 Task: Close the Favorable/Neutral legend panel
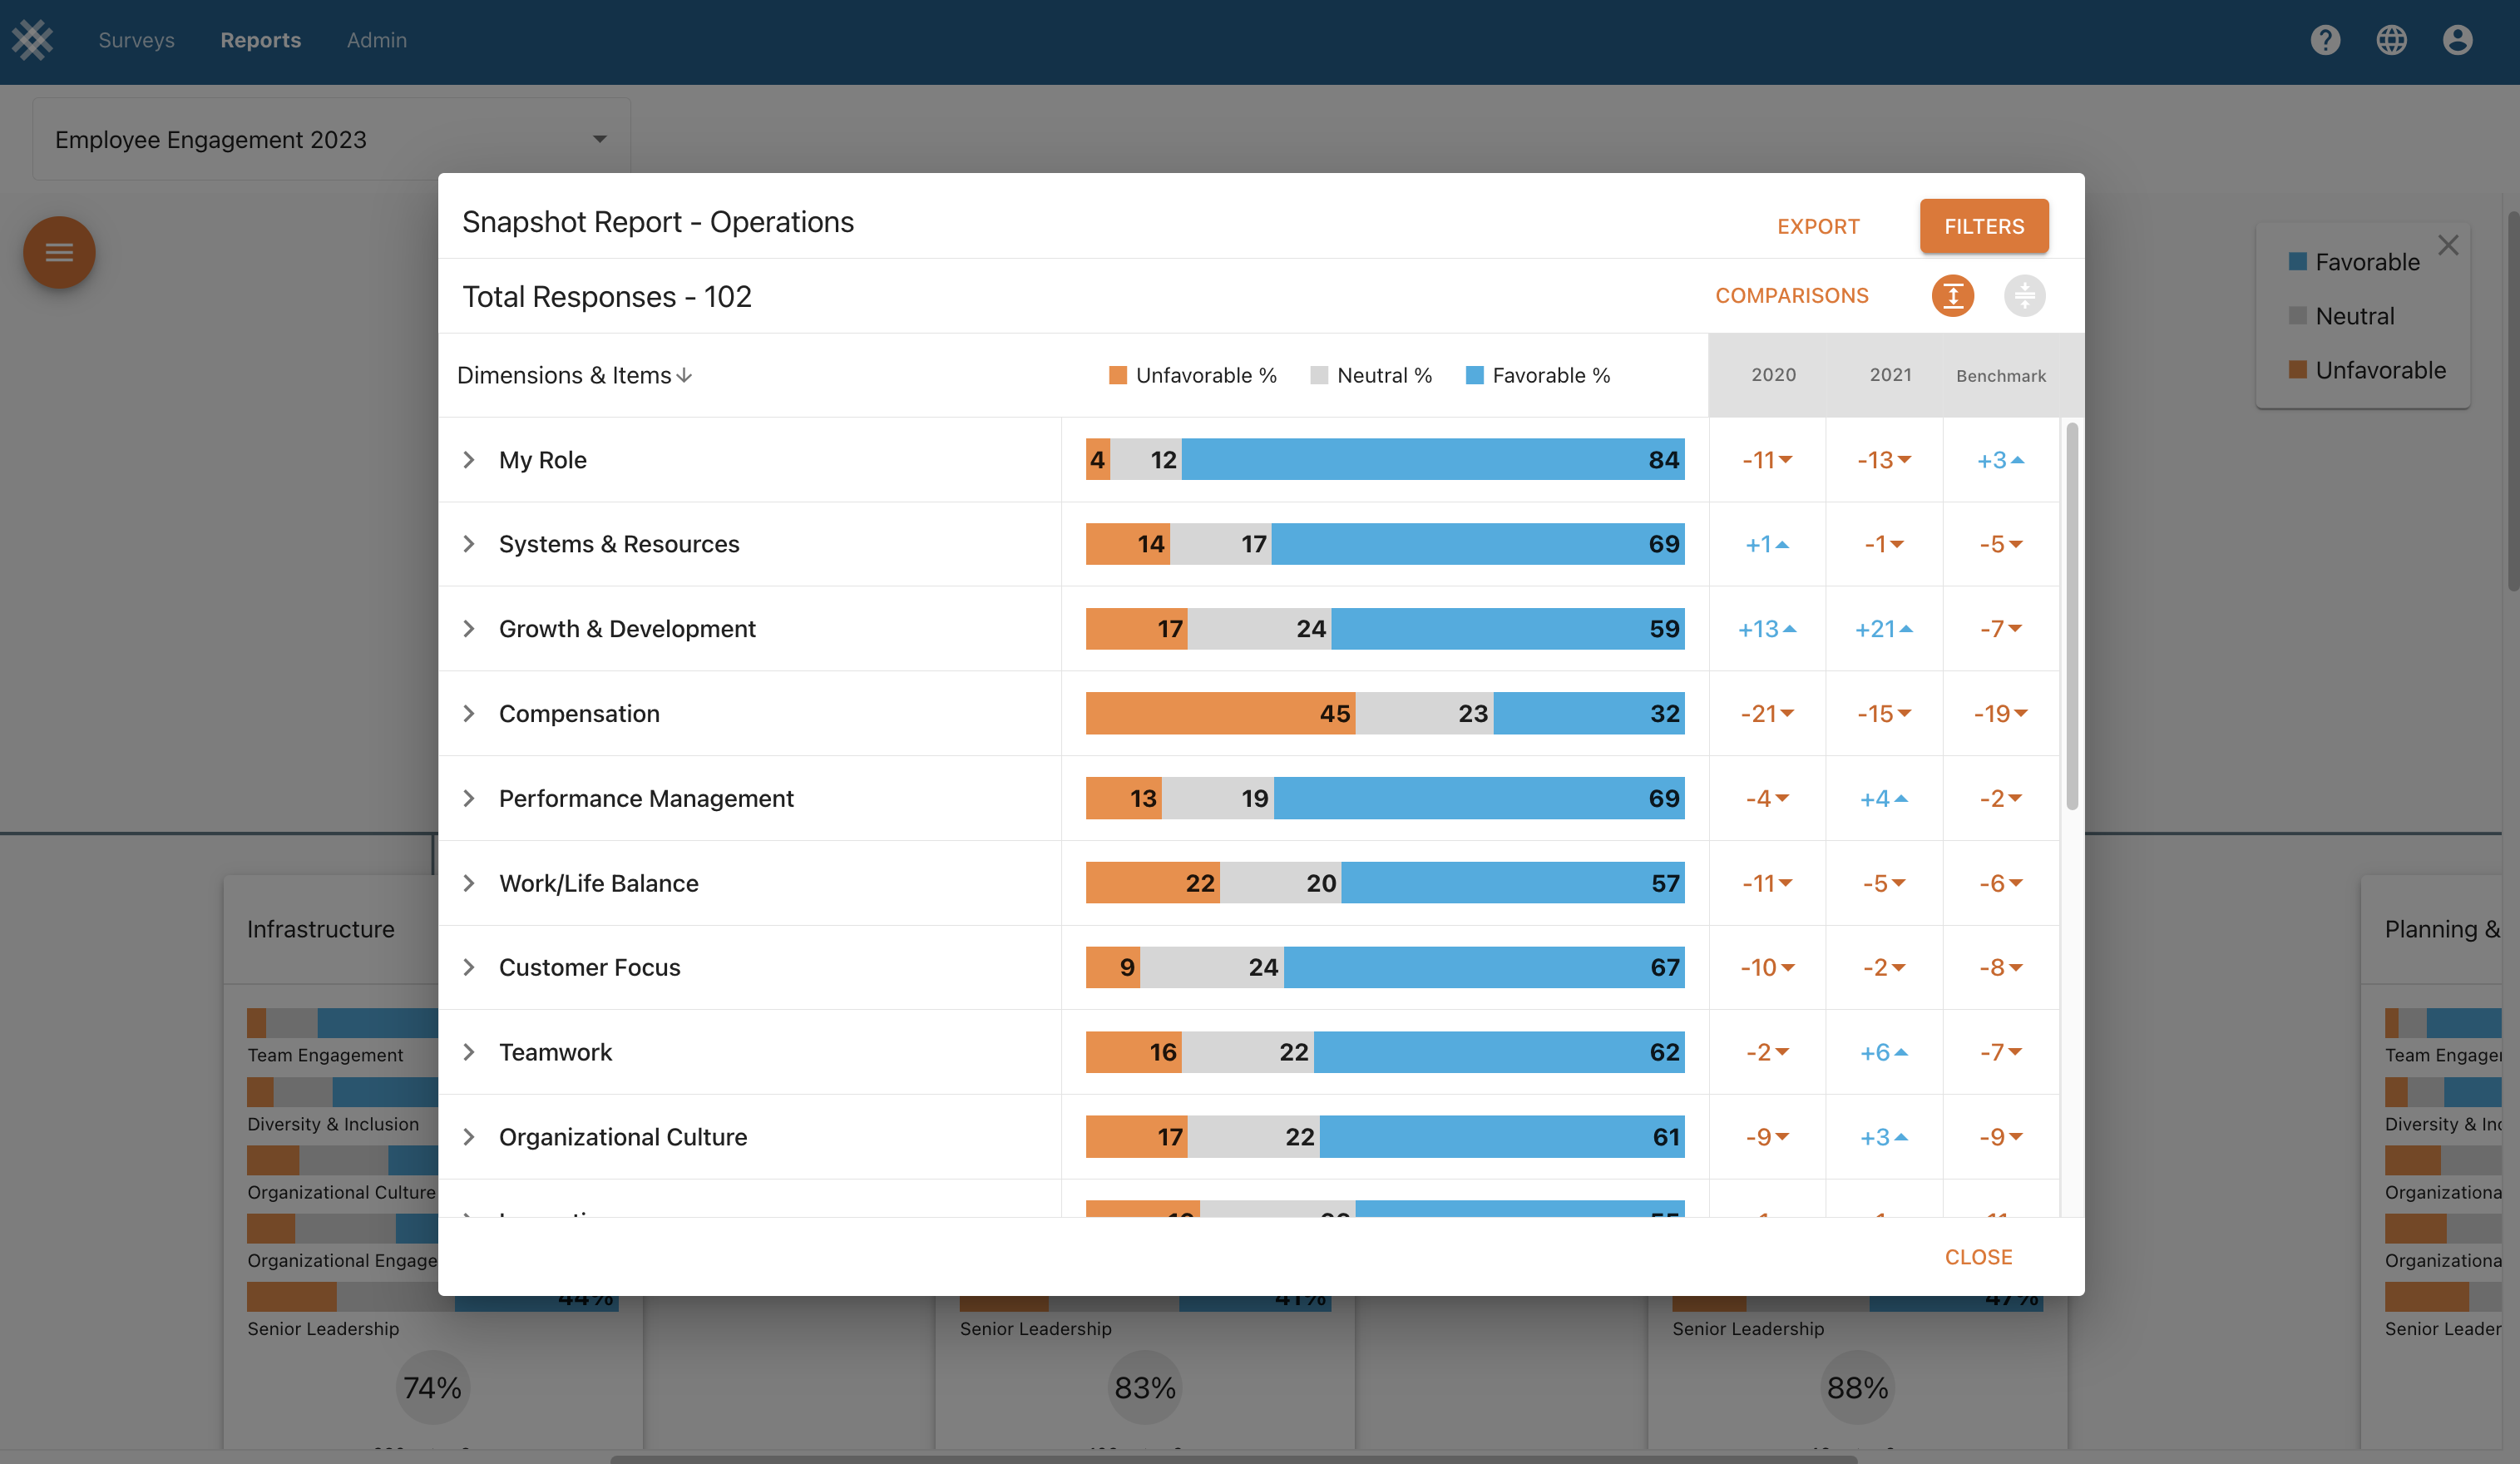coord(2448,245)
